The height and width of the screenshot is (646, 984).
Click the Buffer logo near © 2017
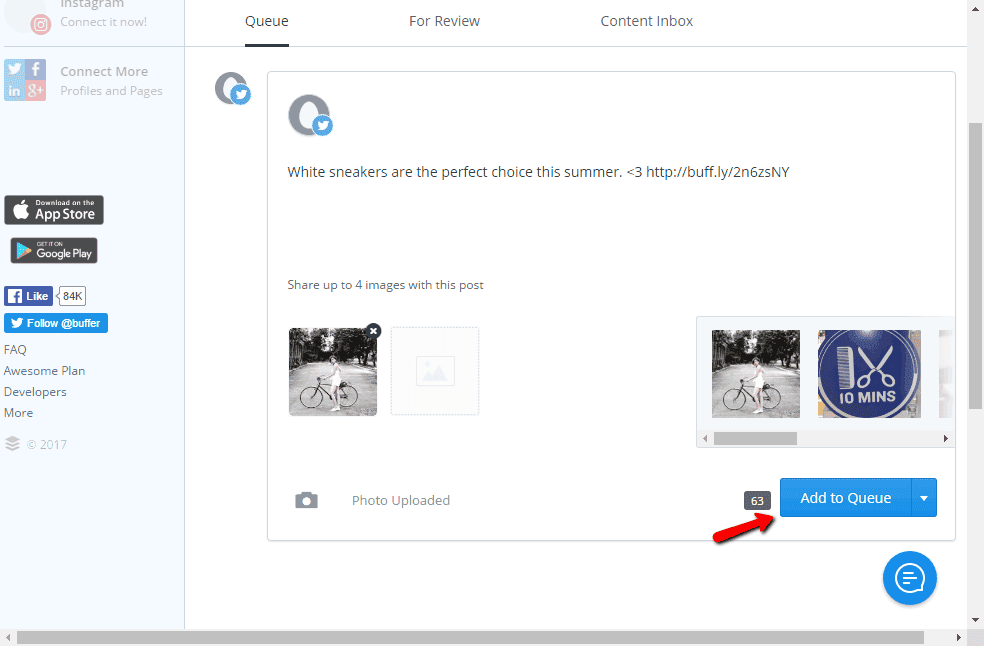pyautogui.click(x=13, y=444)
